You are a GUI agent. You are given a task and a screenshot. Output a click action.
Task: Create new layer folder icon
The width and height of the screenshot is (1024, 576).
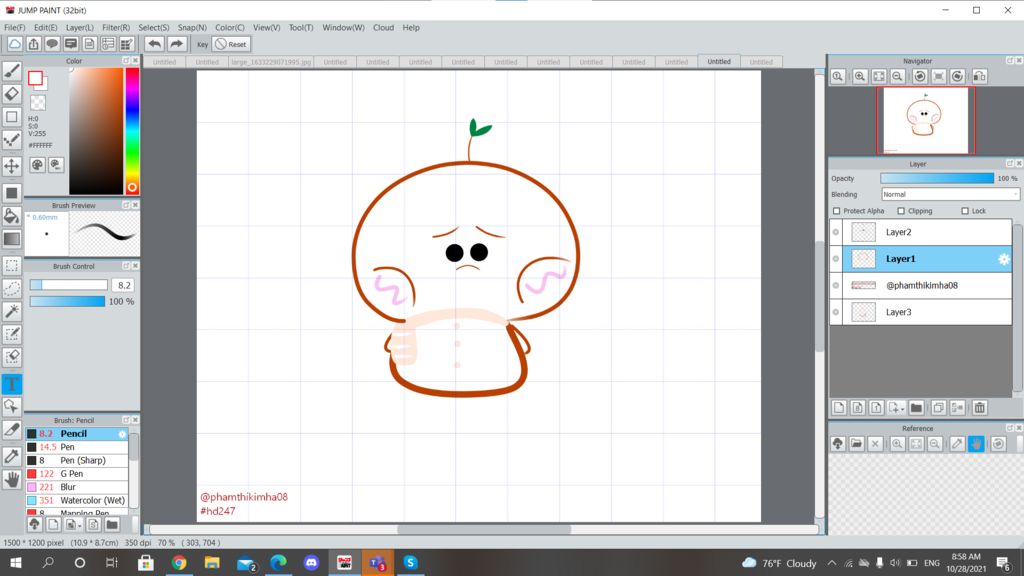[916, 408]
